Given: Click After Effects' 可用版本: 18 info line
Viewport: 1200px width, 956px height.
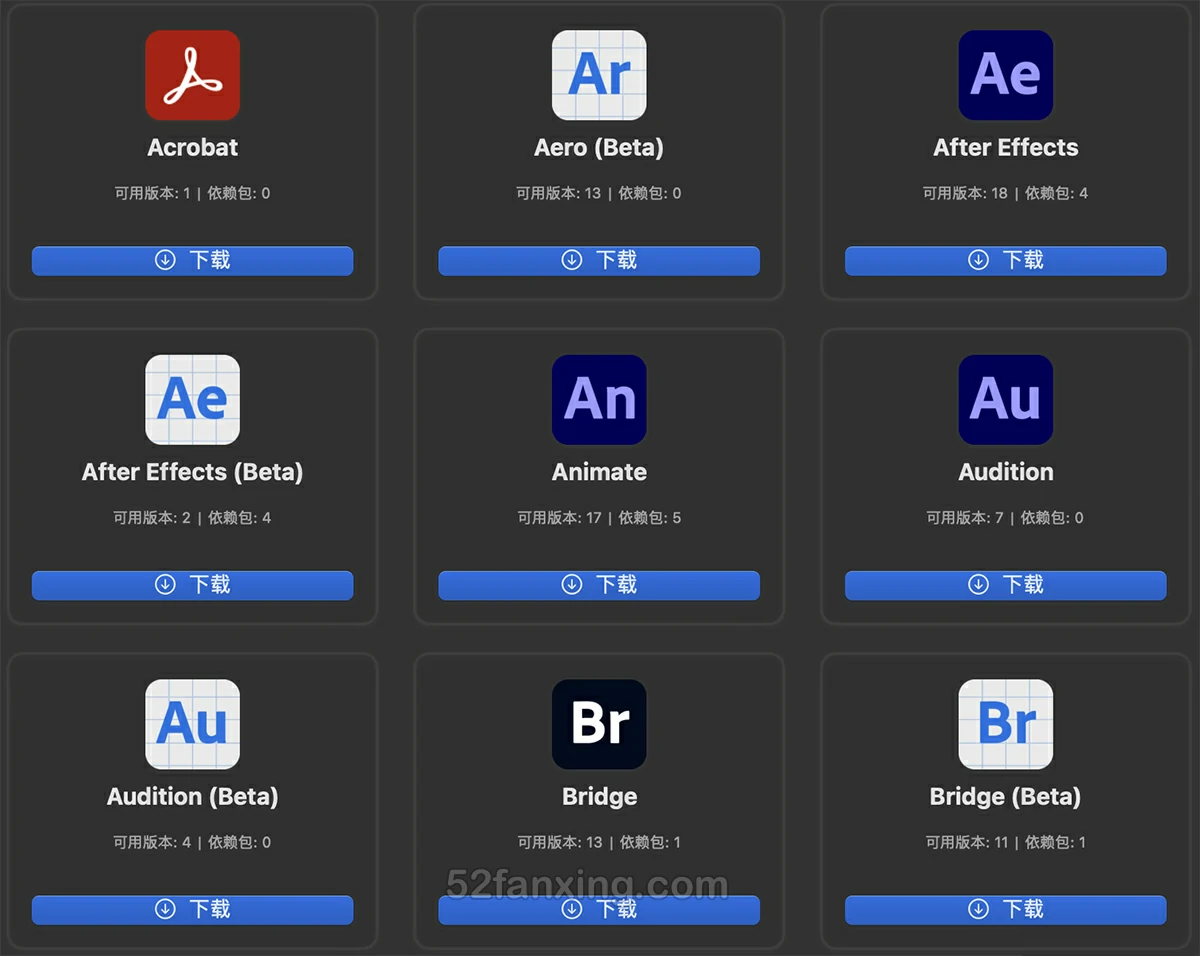Looking at the screenshot, I should click(1006, 193).
